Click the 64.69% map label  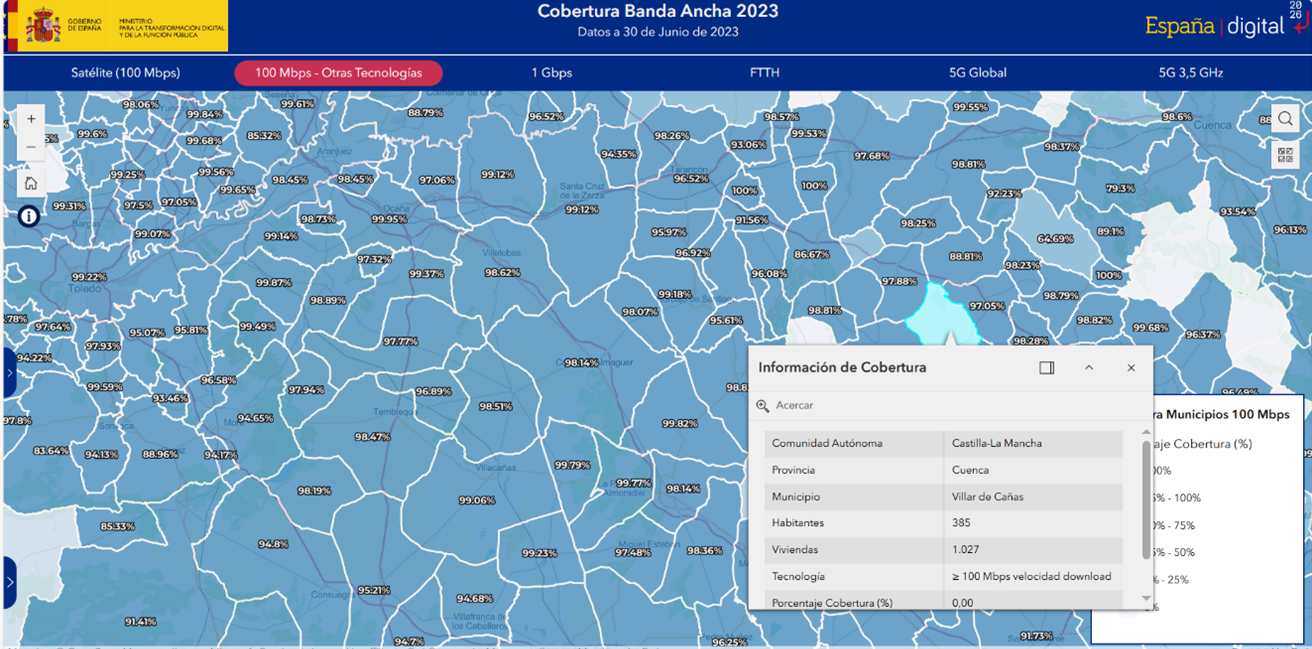click(1055, 239)
